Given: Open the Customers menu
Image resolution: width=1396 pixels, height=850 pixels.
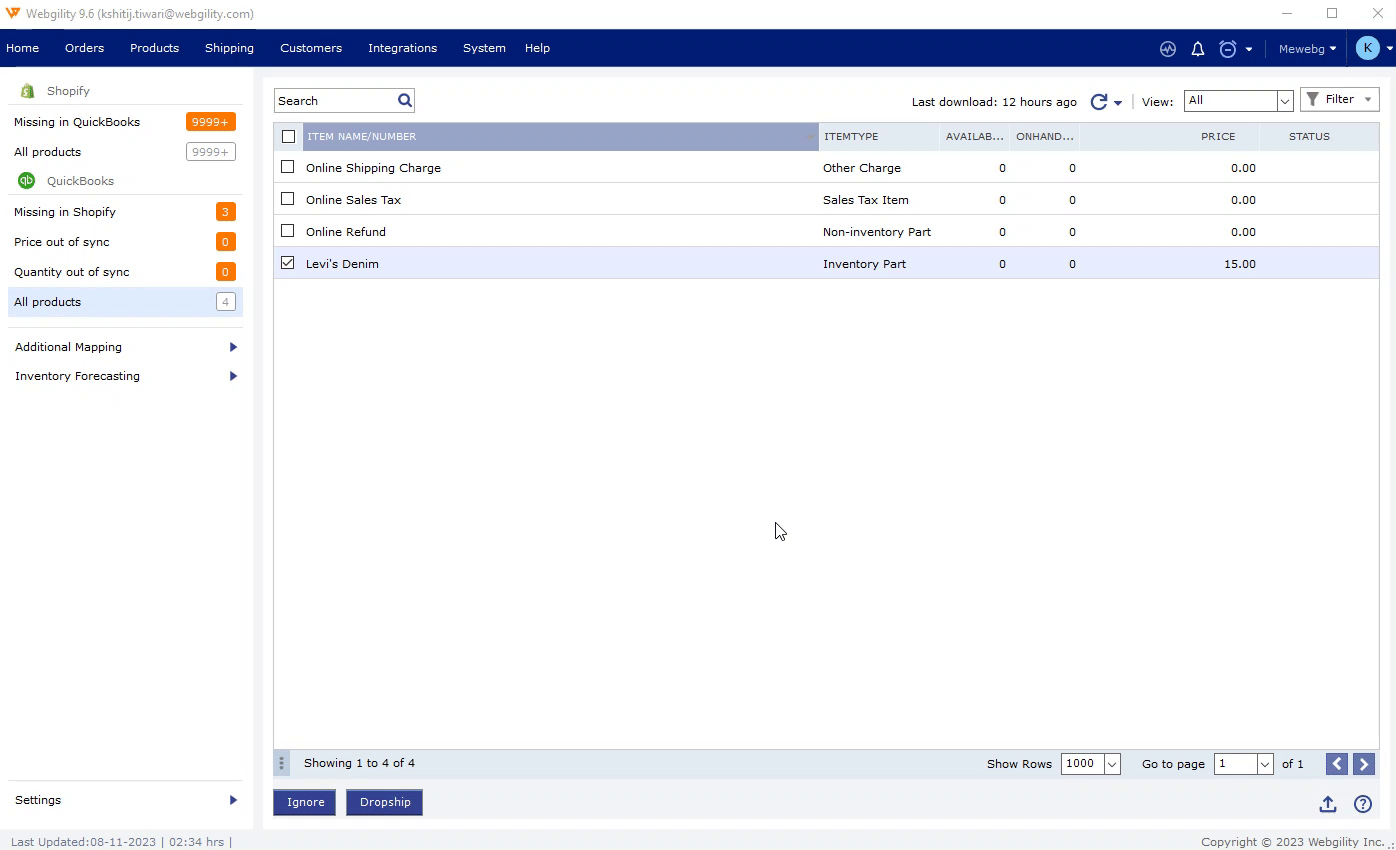Looking at the screenshot, I should (311, 48).
